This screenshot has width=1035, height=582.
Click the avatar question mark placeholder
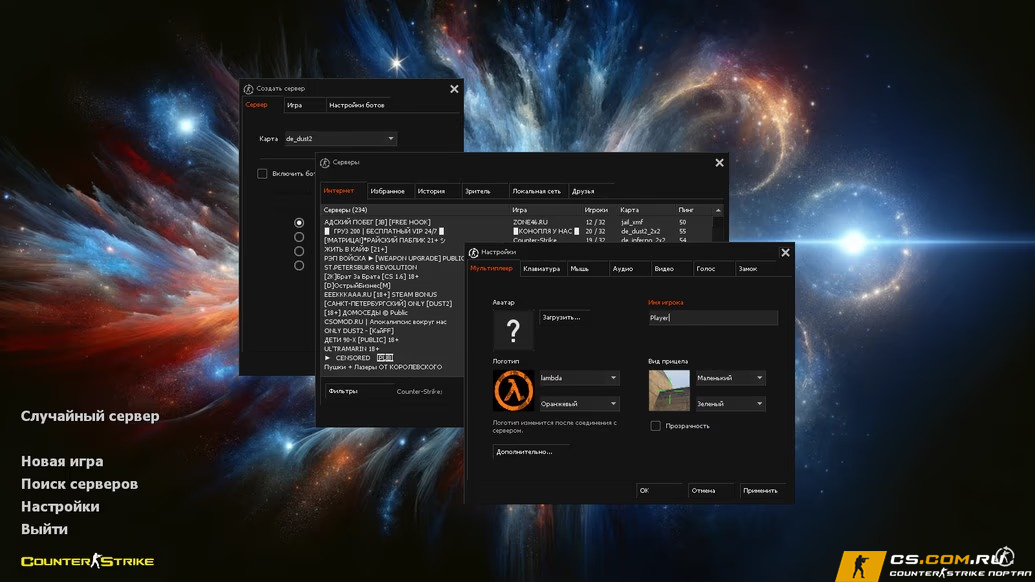point(513,329)
